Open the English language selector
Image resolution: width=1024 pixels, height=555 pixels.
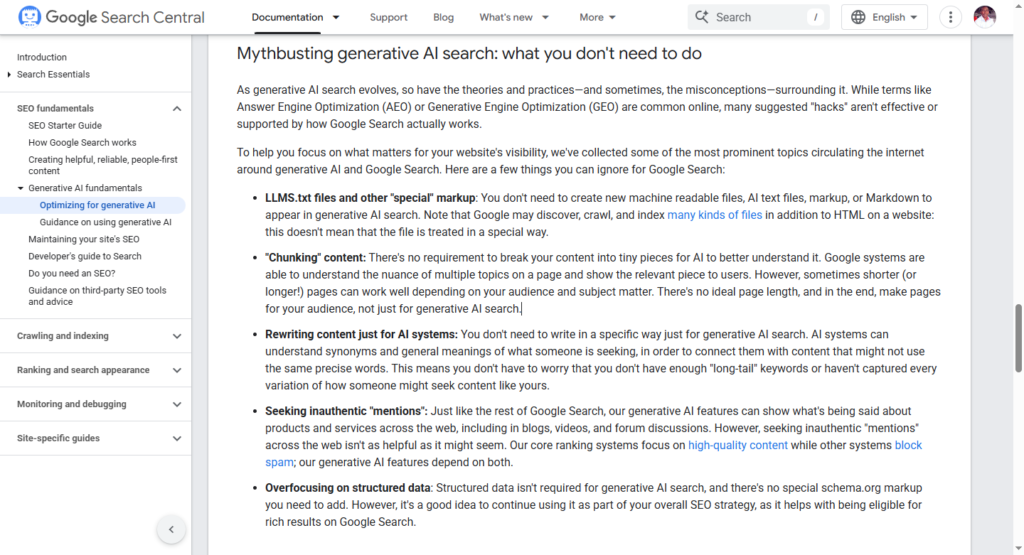point(884,17)
